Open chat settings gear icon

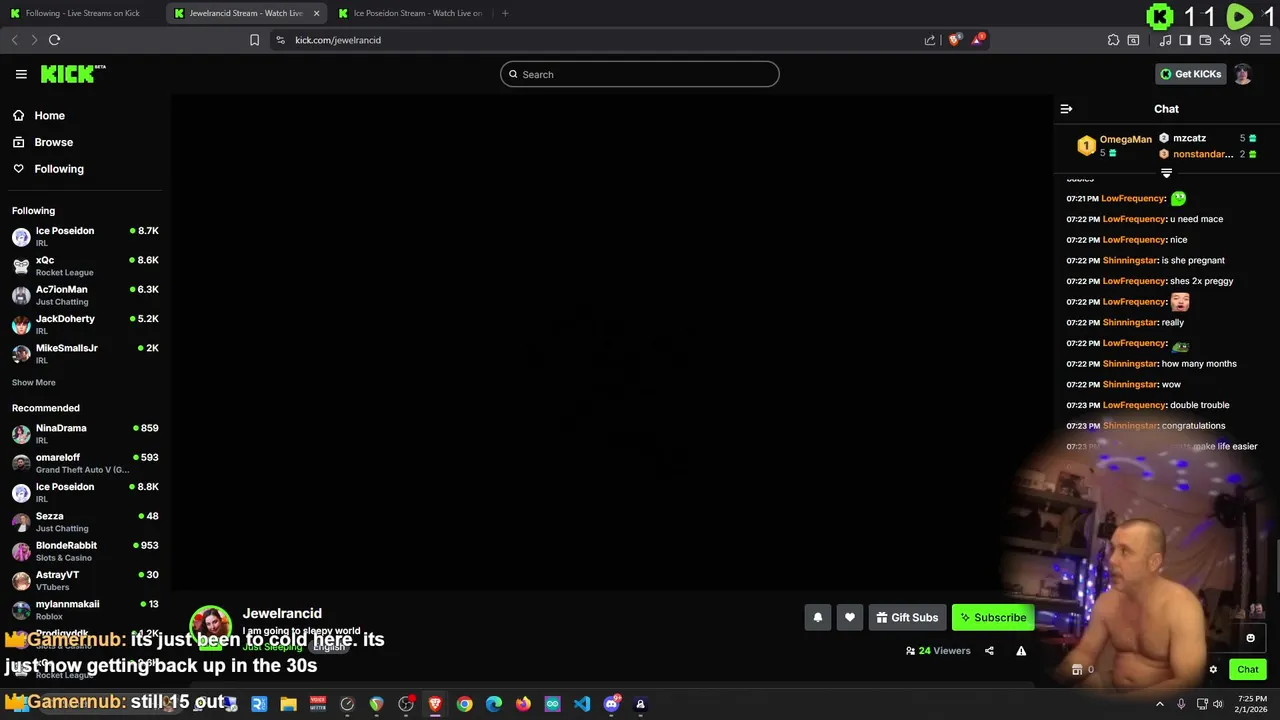(x=1213, y=670)
